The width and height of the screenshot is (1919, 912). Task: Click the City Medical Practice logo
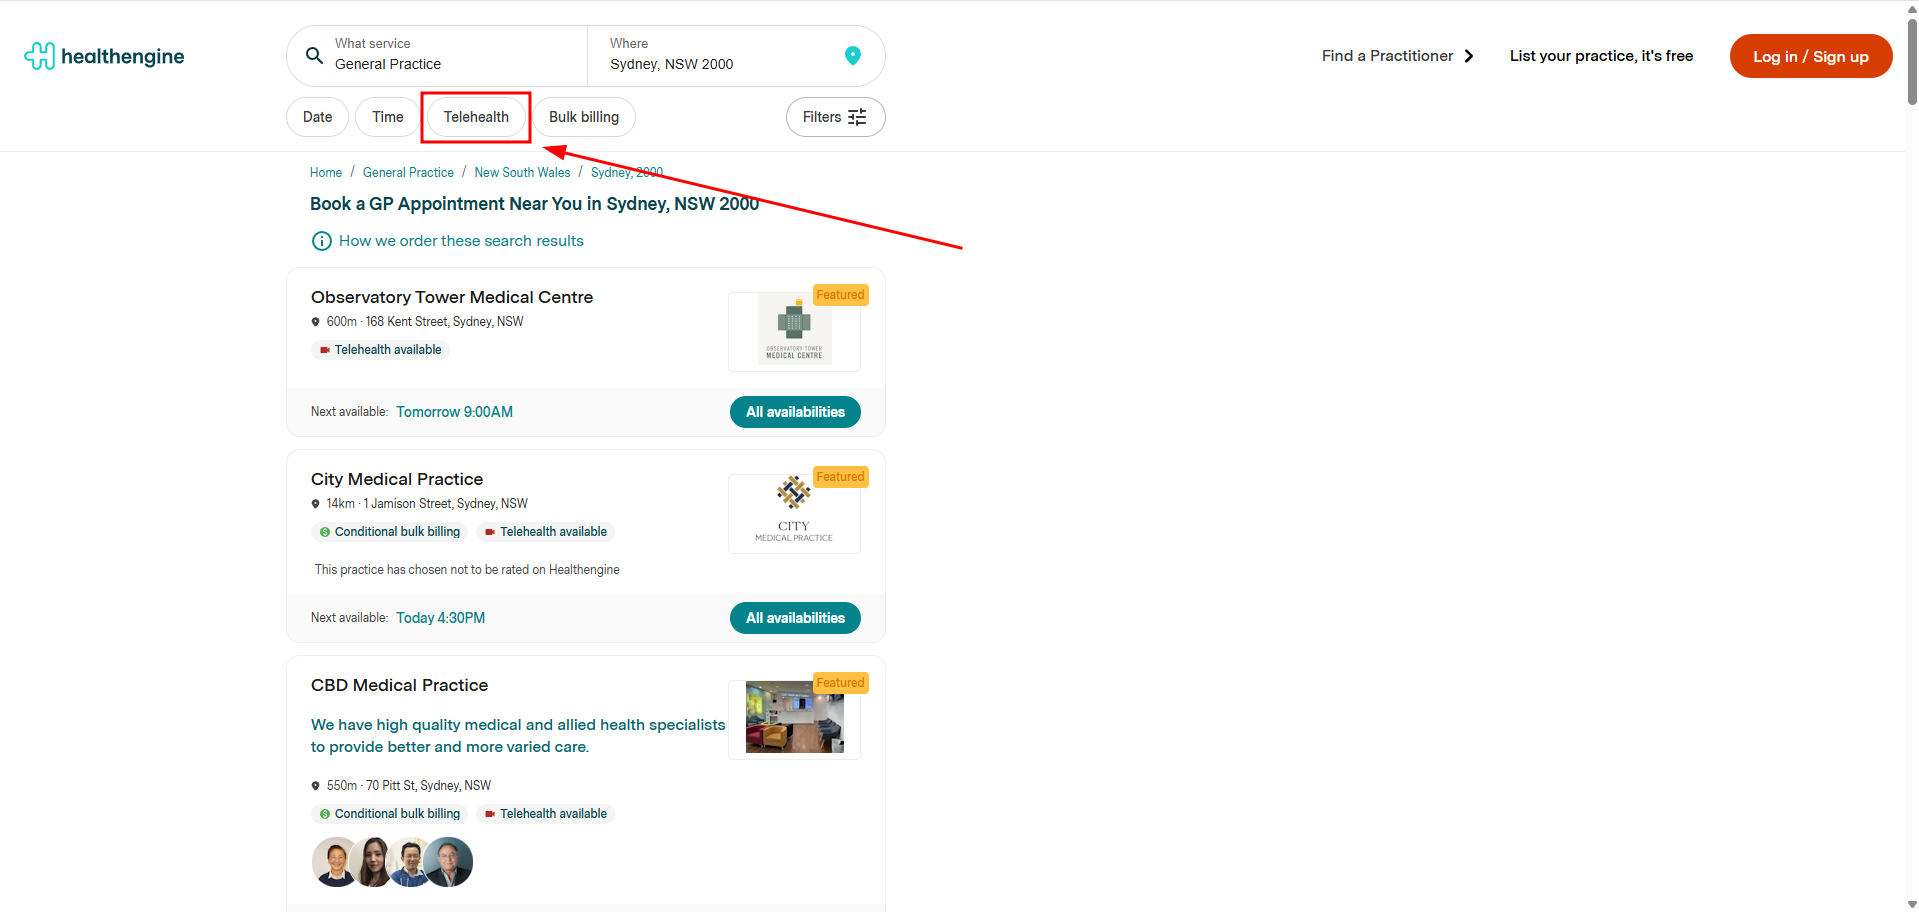click(x=794, y=512)
